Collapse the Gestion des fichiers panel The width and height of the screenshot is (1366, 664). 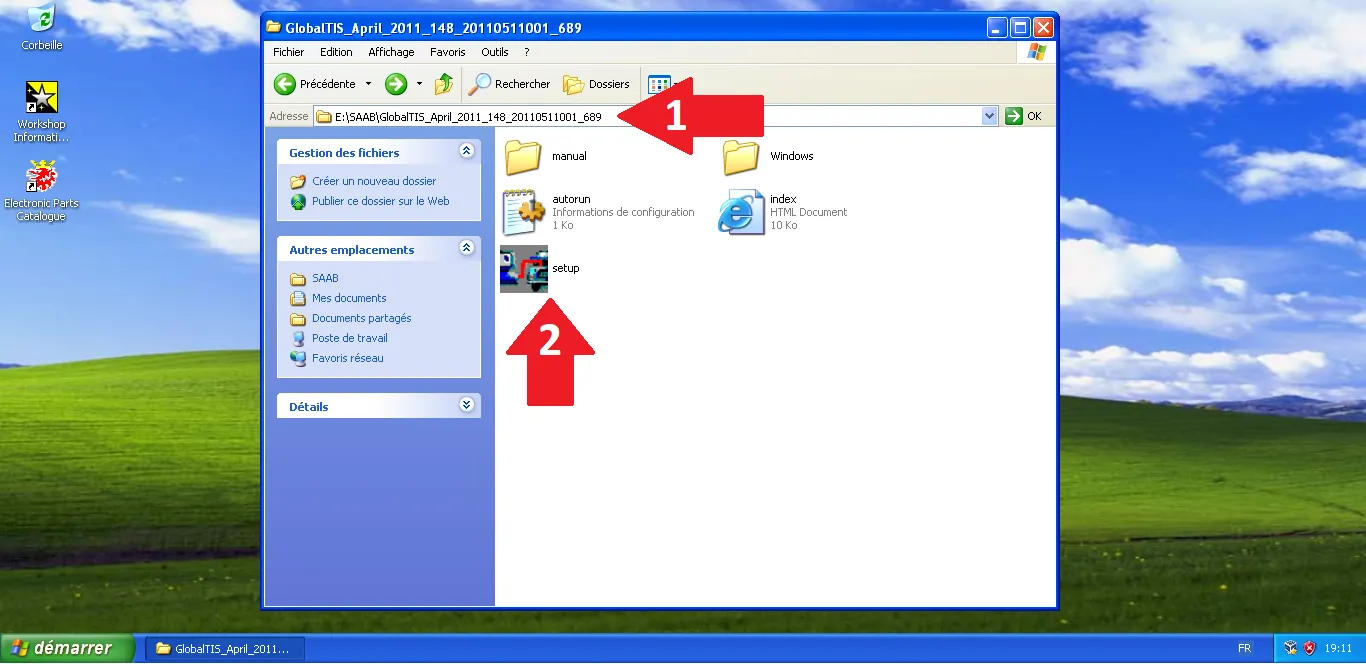pos(466,152)
